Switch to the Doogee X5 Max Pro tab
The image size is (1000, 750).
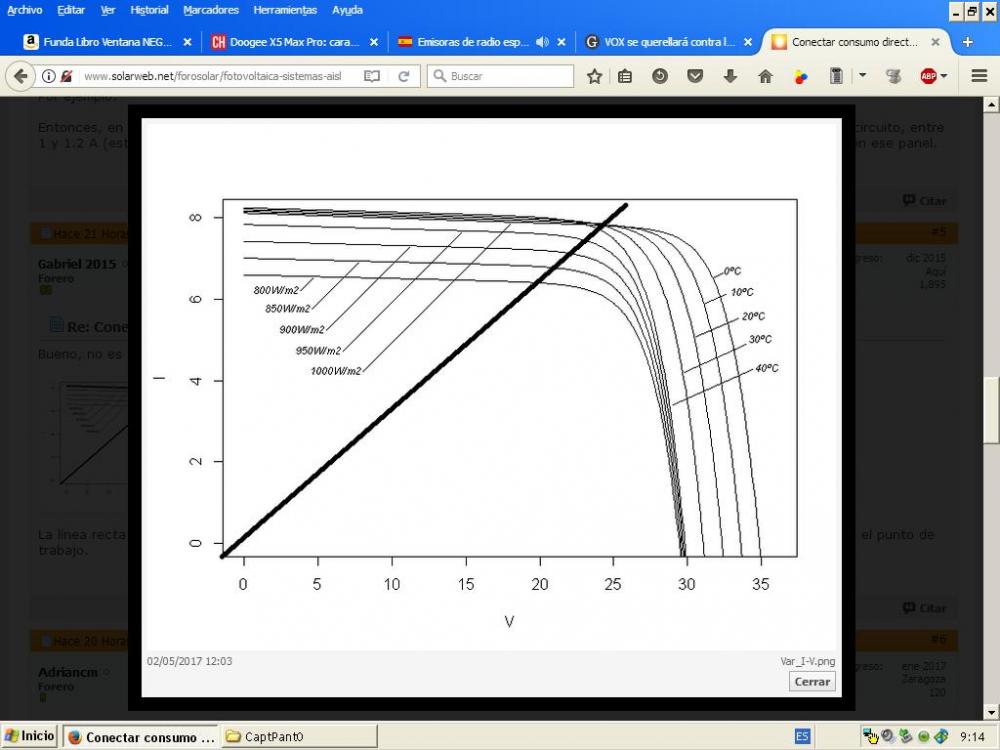pos(294,42)
